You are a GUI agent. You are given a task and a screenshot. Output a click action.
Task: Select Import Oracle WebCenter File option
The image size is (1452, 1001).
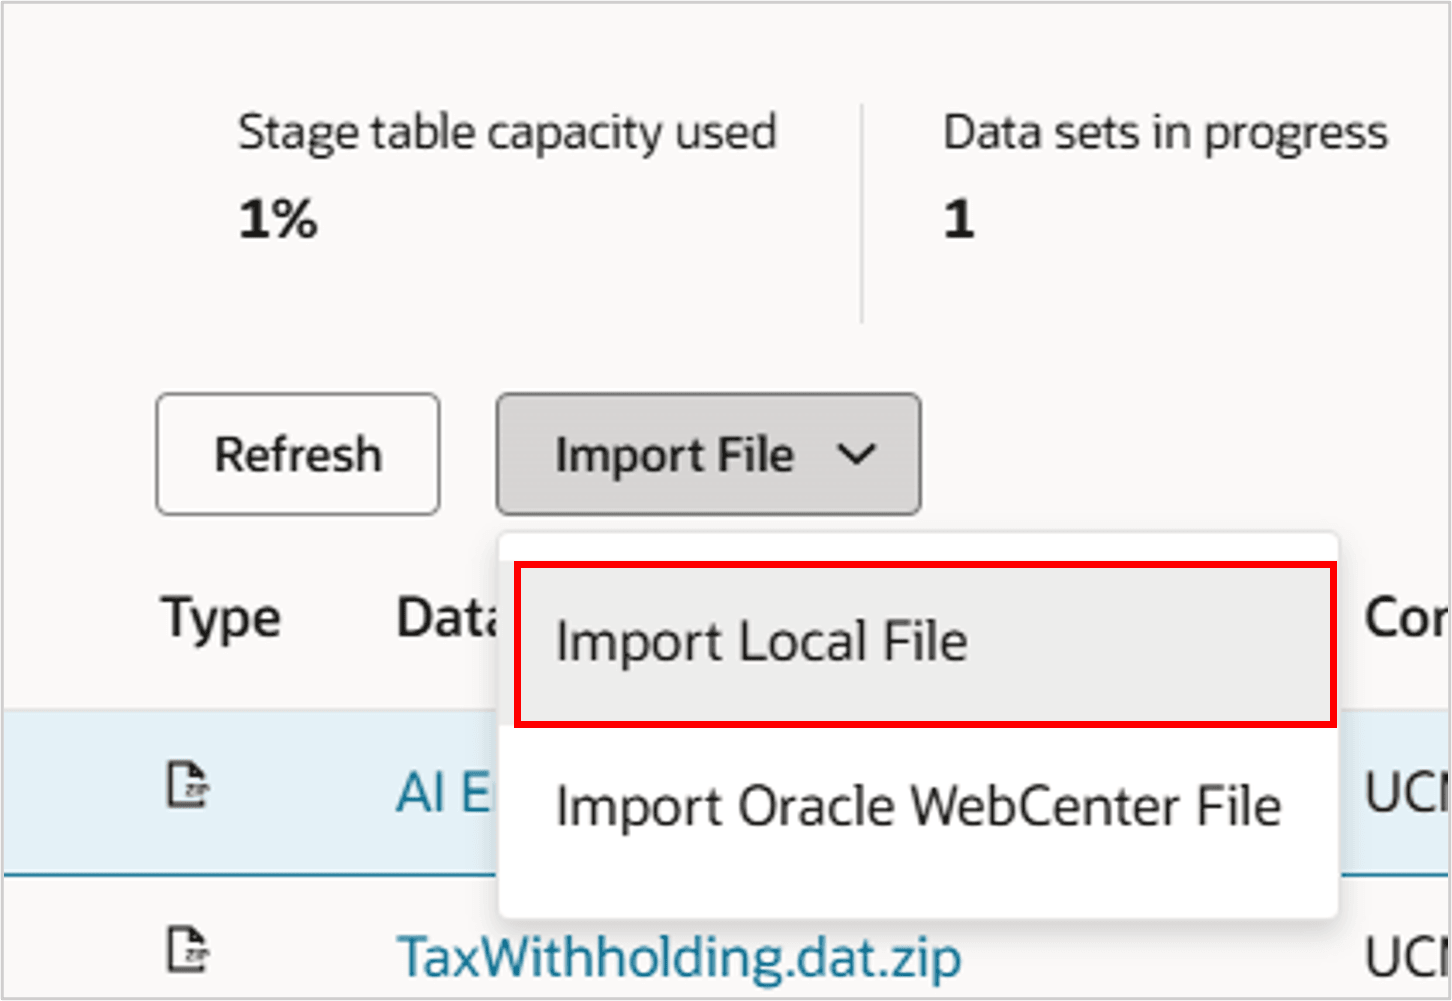coord(918,807)
